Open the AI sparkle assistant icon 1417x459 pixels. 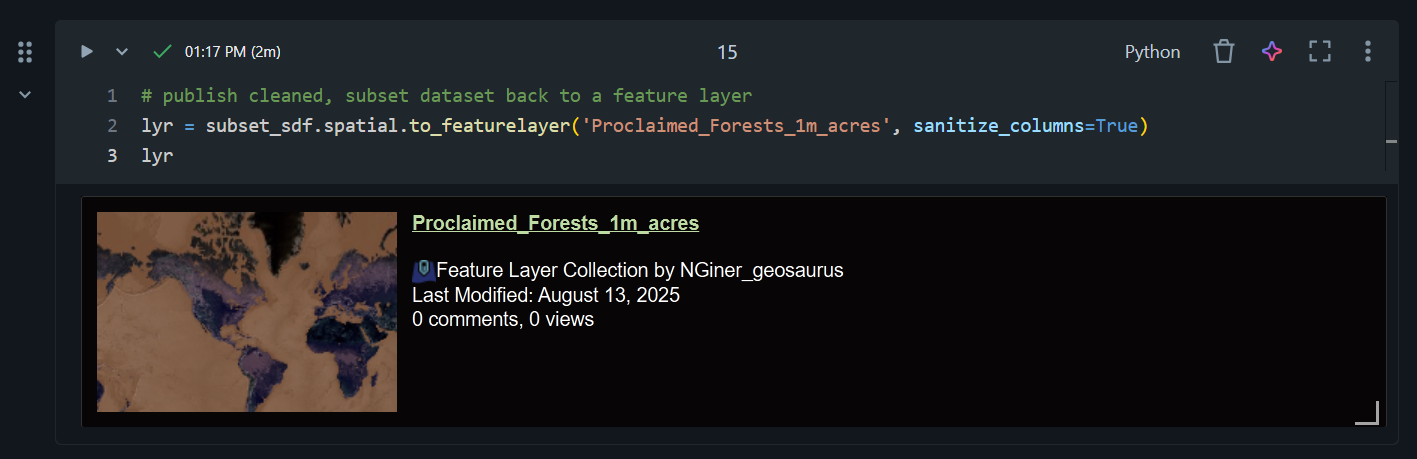coord(1272,52)
